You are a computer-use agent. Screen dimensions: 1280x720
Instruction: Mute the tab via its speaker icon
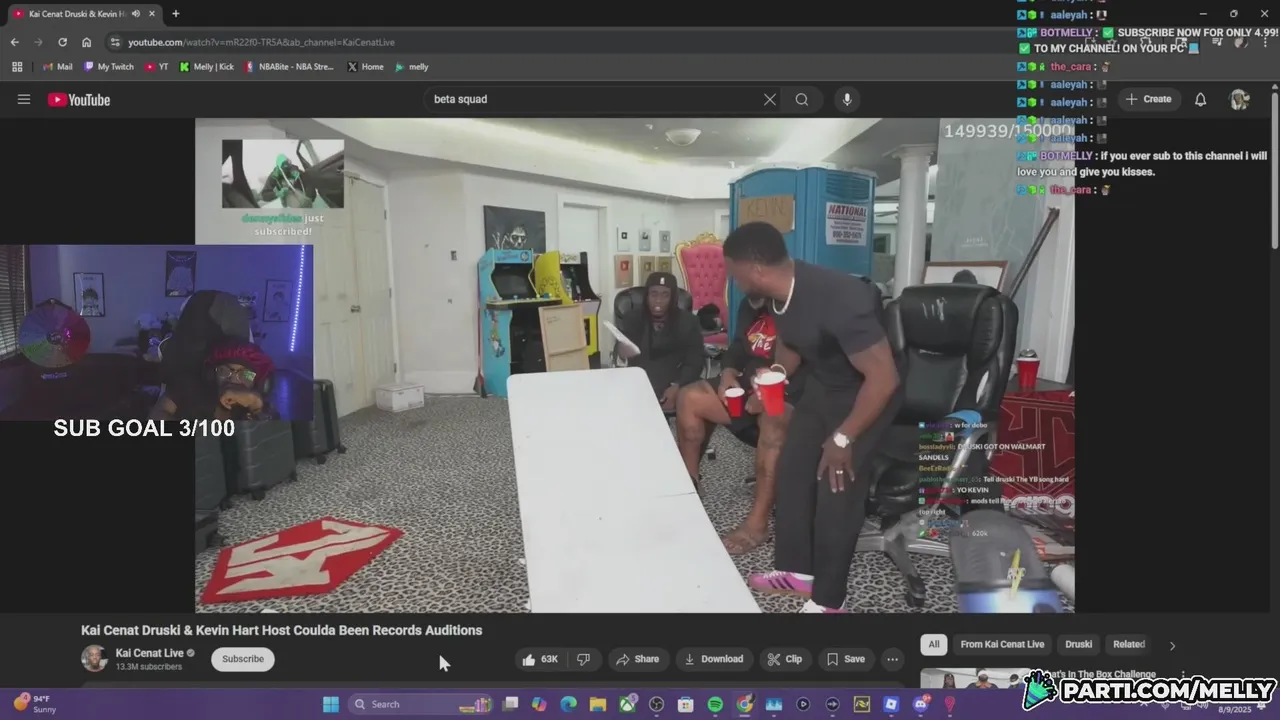[136, 14]
